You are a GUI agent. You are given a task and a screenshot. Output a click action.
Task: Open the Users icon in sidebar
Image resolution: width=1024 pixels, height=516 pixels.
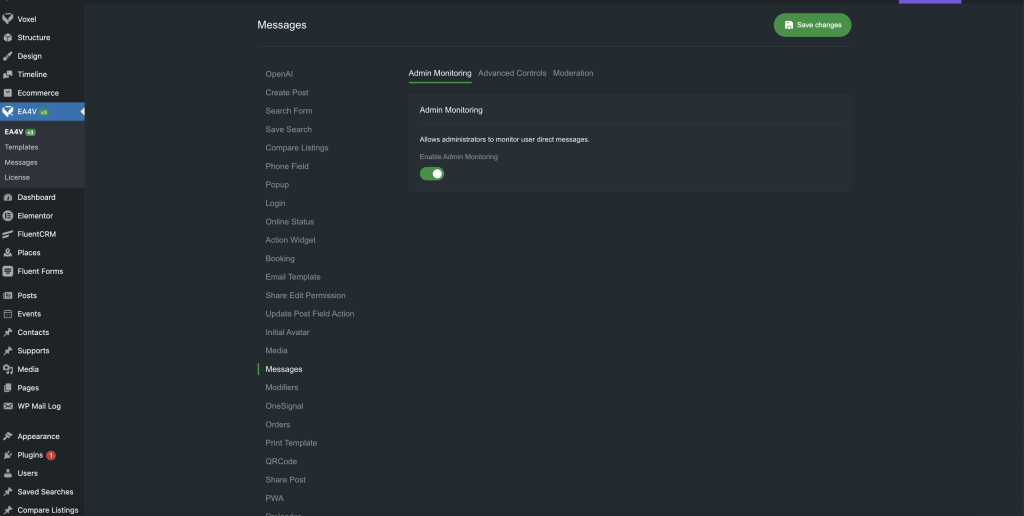pos(8,473)
